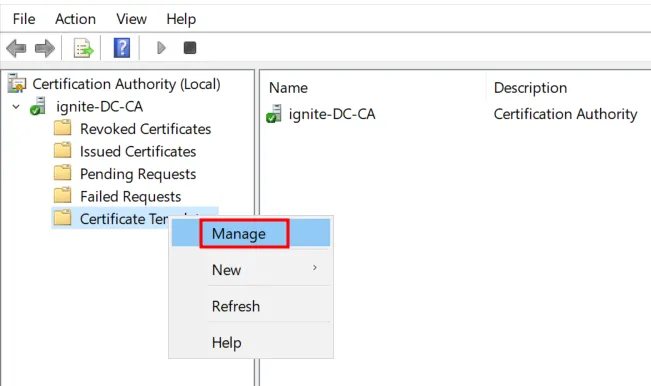Open the View menu
Screen dimensions: 651x386
131,19
